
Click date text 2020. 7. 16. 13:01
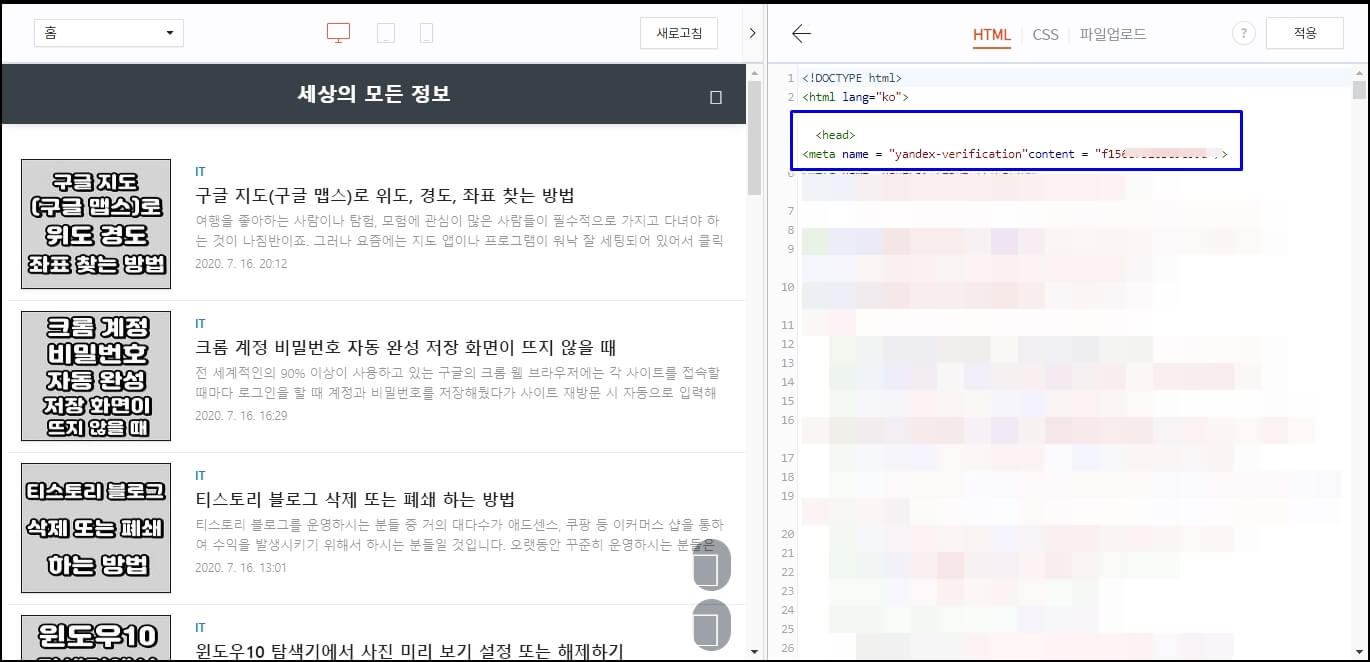coord(241,568)
